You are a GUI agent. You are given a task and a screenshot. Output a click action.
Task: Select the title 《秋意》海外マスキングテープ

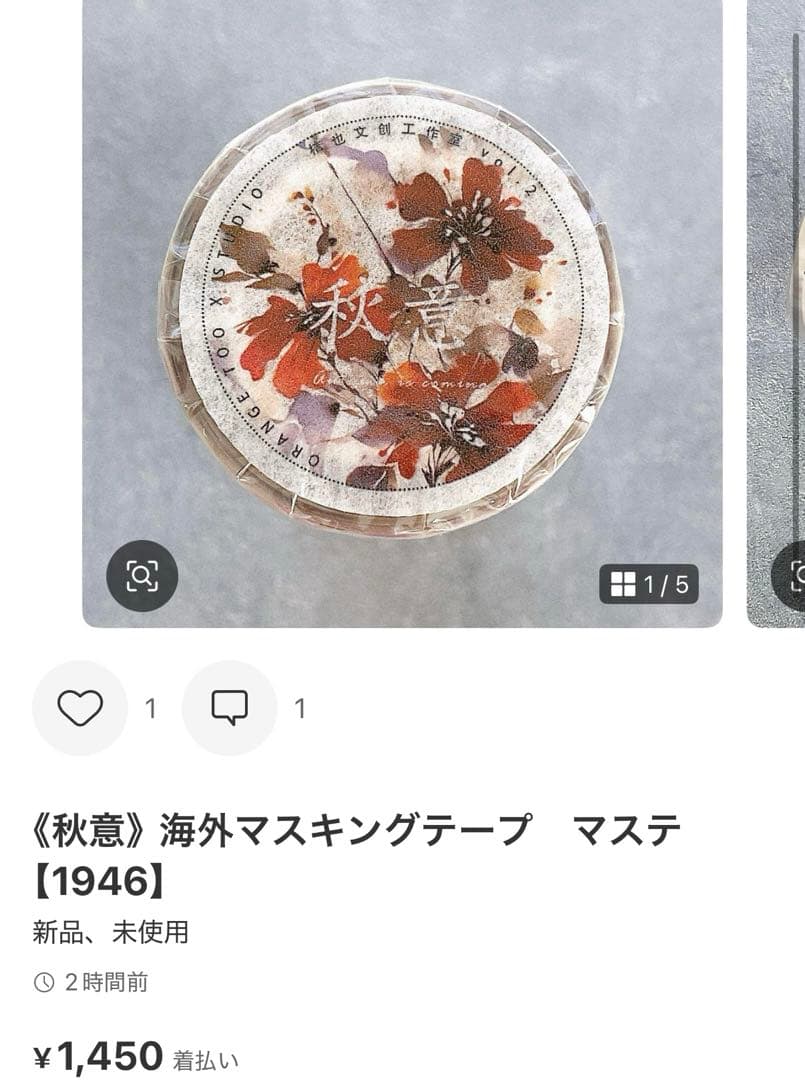click(x=282, y=829)
